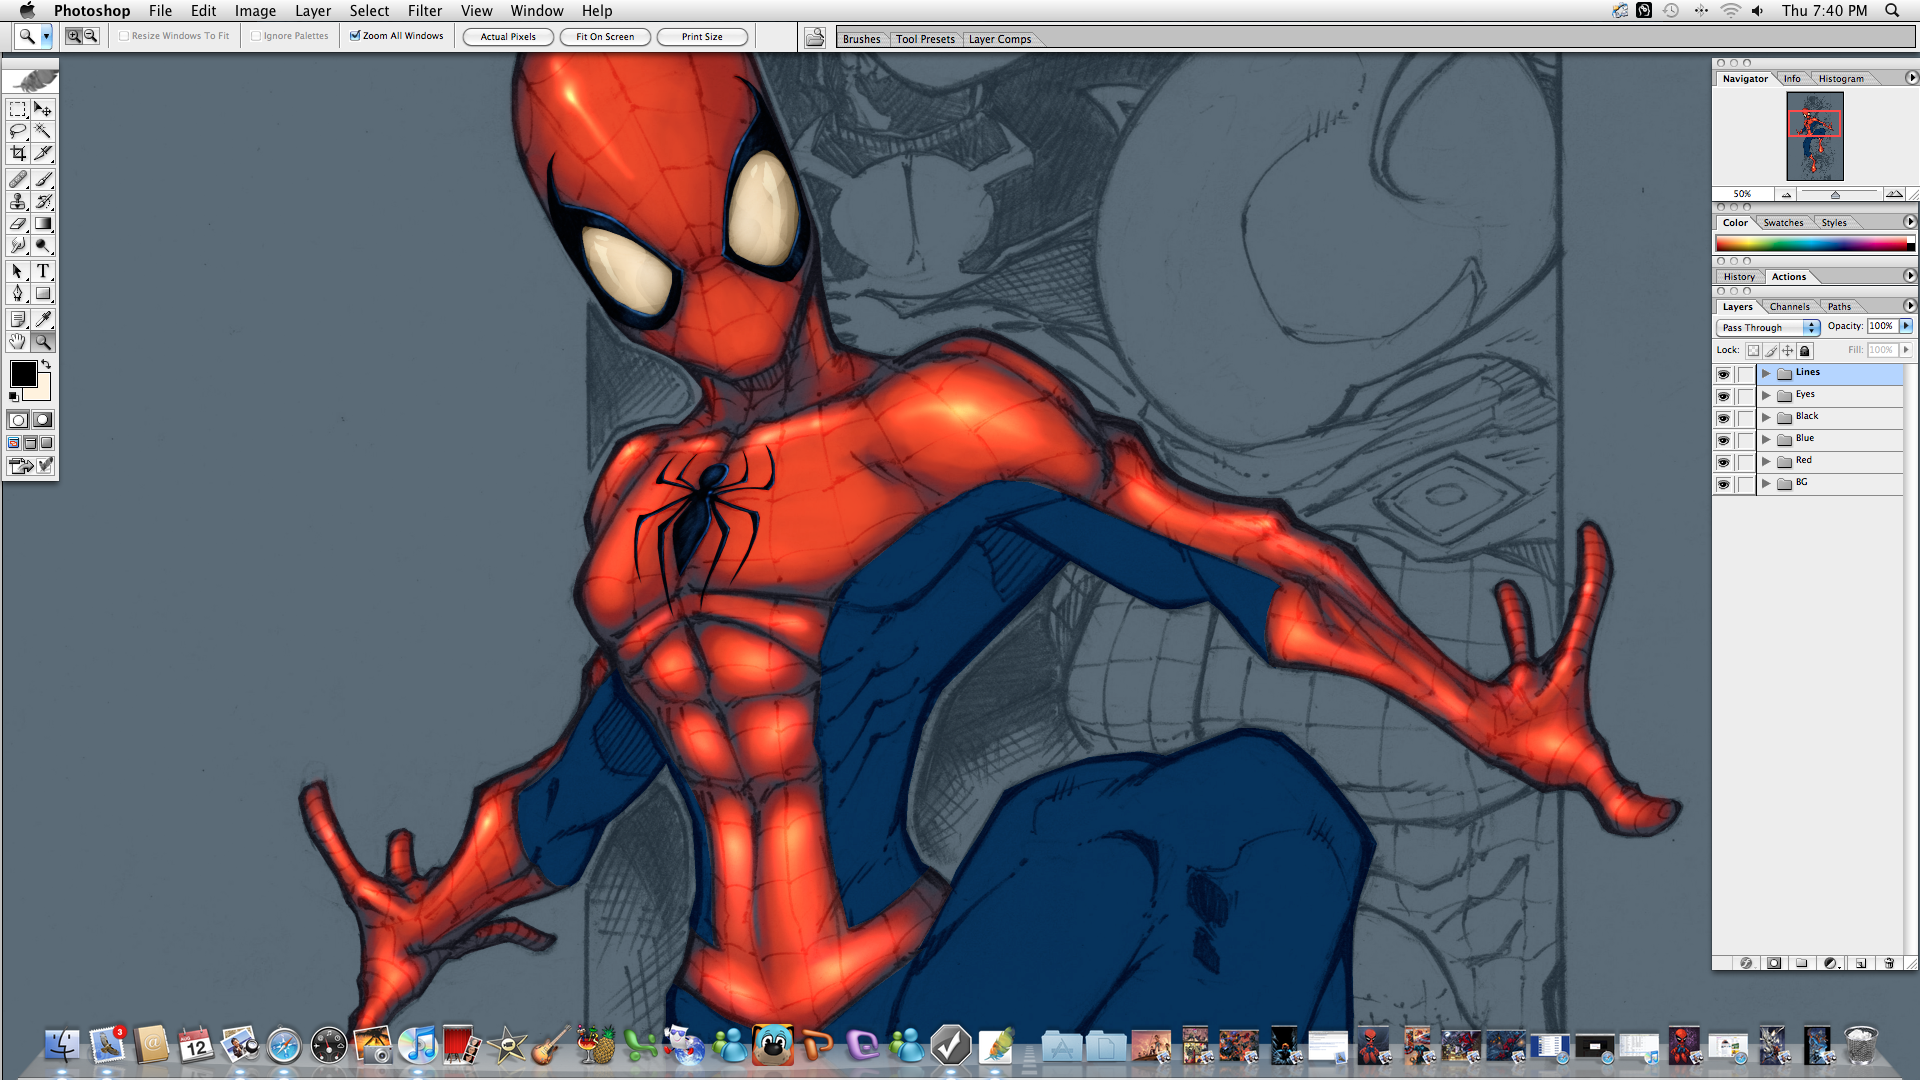The width and height of the screenshot is (1920, 1080).
Task: Select the Lasso tool
Action: tap(18, 131)
